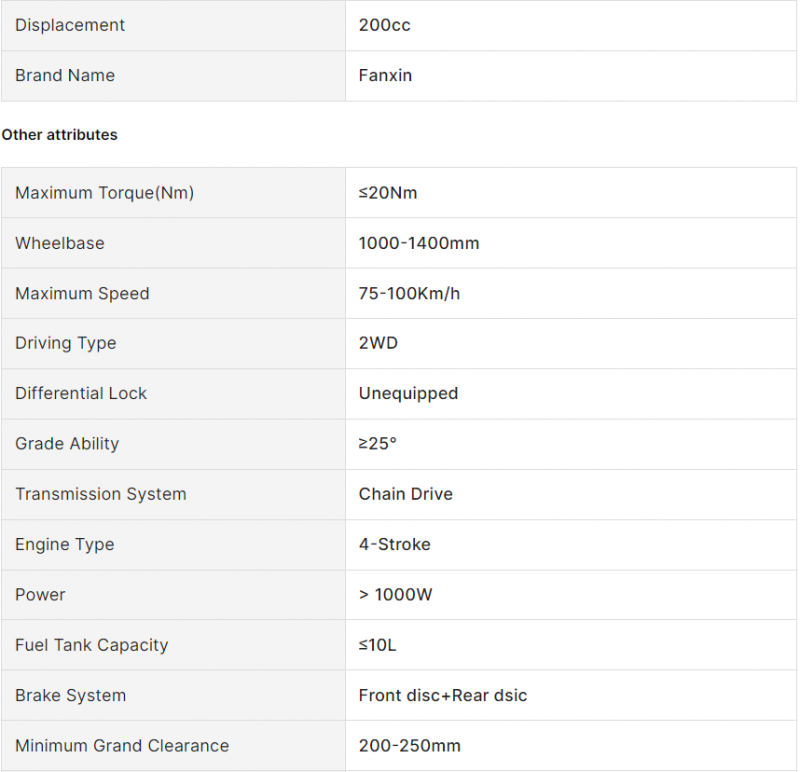Viewport: 800px width, 772px height.
Task: Click the Power > 1000W value
Action: click(x=395, y=595)
